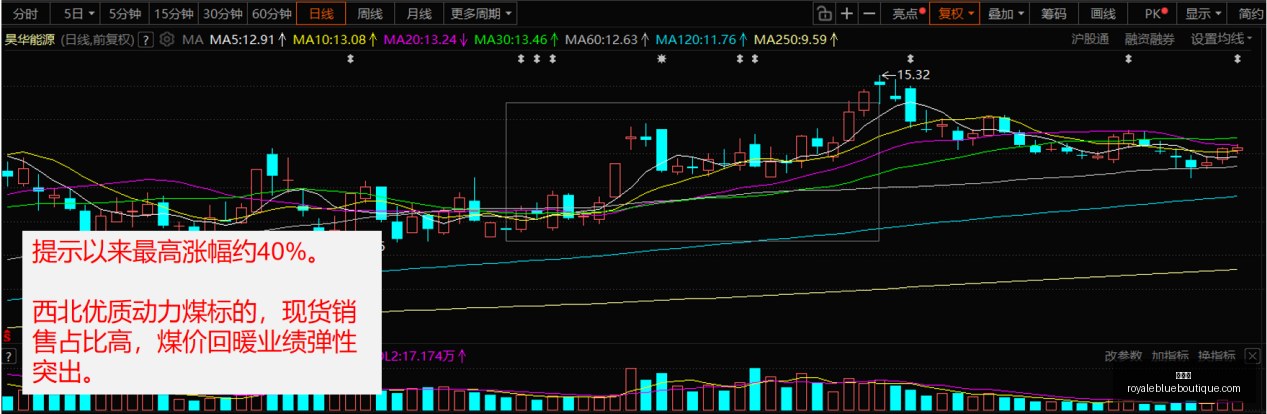The width and height of the screenshot is (1267, 414).
Task: Expand the 复权 adjustment dropdown
Action: pyautogui.click(x=956, y=14)
